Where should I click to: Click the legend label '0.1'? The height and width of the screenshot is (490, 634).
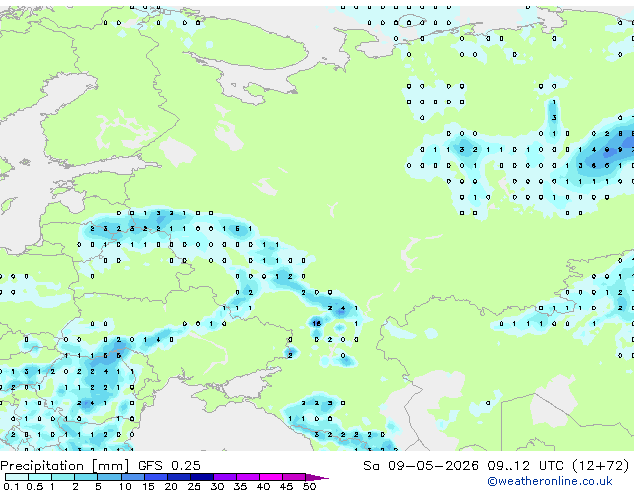click(11, 486)
